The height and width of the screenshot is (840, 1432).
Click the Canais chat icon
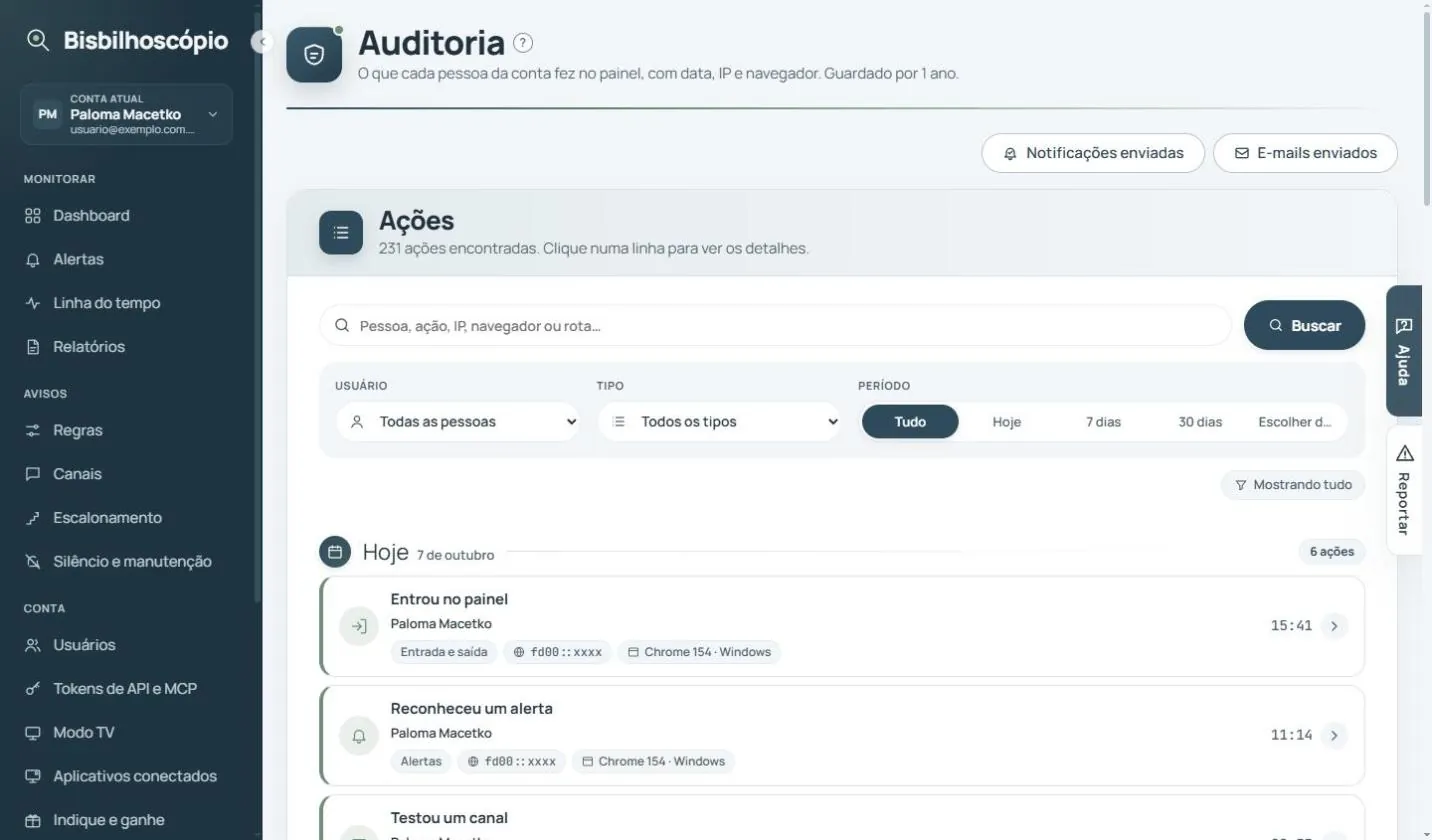[x=33, y=474]
